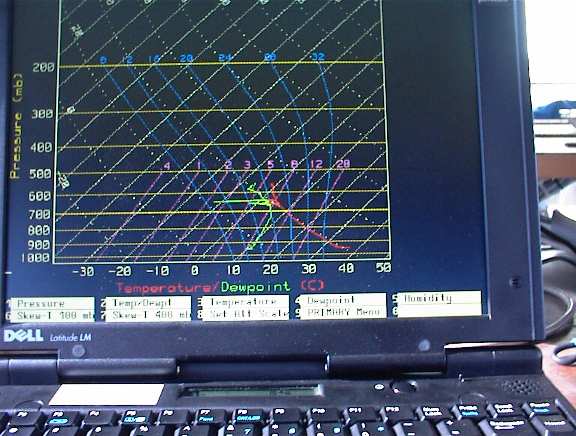This screenshot has width=576, height=436.
Task: Click the 200 mb pressure axis label
Action: pyautogui.click(x=43, y=68)
